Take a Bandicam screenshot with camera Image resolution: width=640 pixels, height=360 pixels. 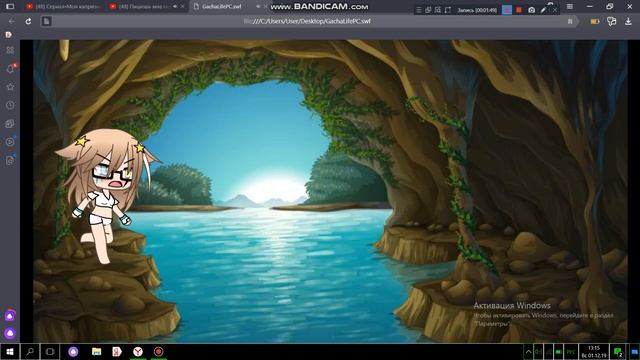pyautogui.click(x=531, y=10)
